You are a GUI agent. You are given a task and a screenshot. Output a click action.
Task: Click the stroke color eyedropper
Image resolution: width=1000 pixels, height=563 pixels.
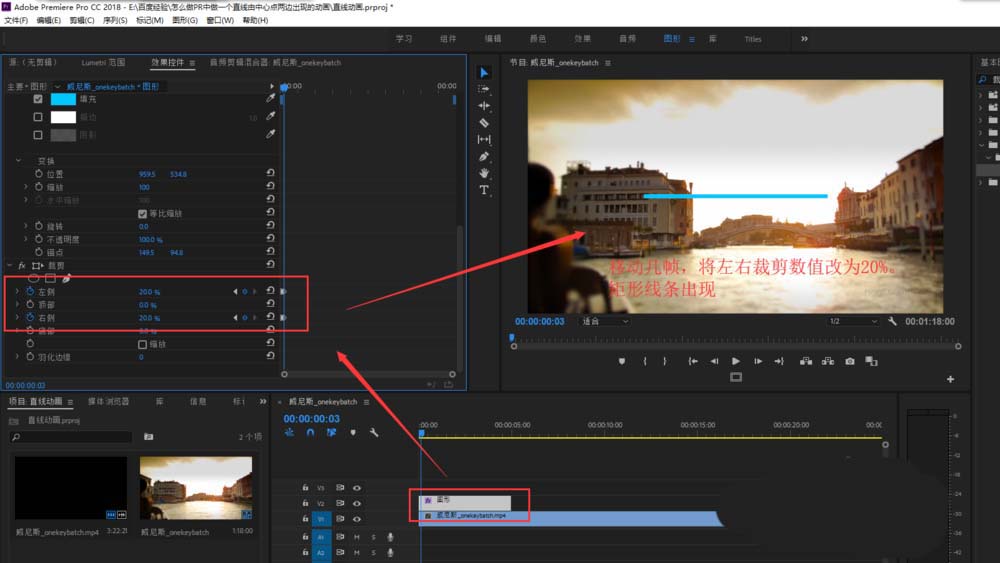270,116
